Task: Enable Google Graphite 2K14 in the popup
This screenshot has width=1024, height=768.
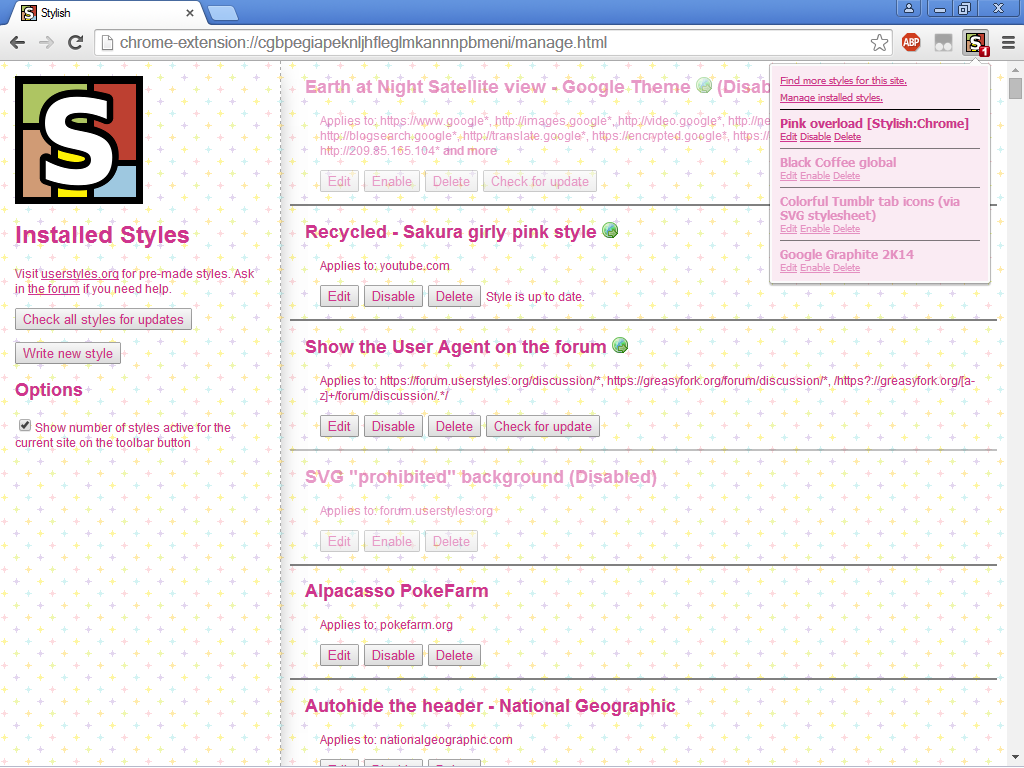Action: click(x=815, y=268)
